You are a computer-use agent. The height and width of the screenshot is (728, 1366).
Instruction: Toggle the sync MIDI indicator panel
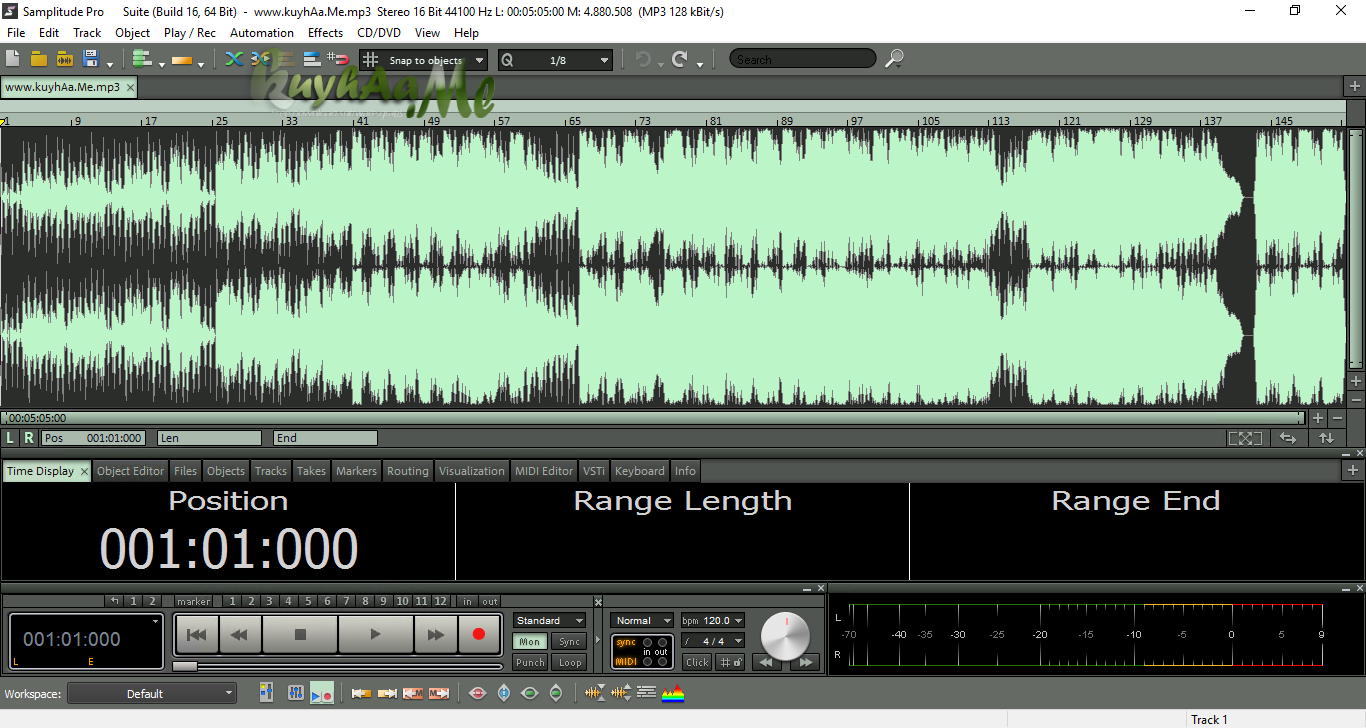tap(642, 652)
